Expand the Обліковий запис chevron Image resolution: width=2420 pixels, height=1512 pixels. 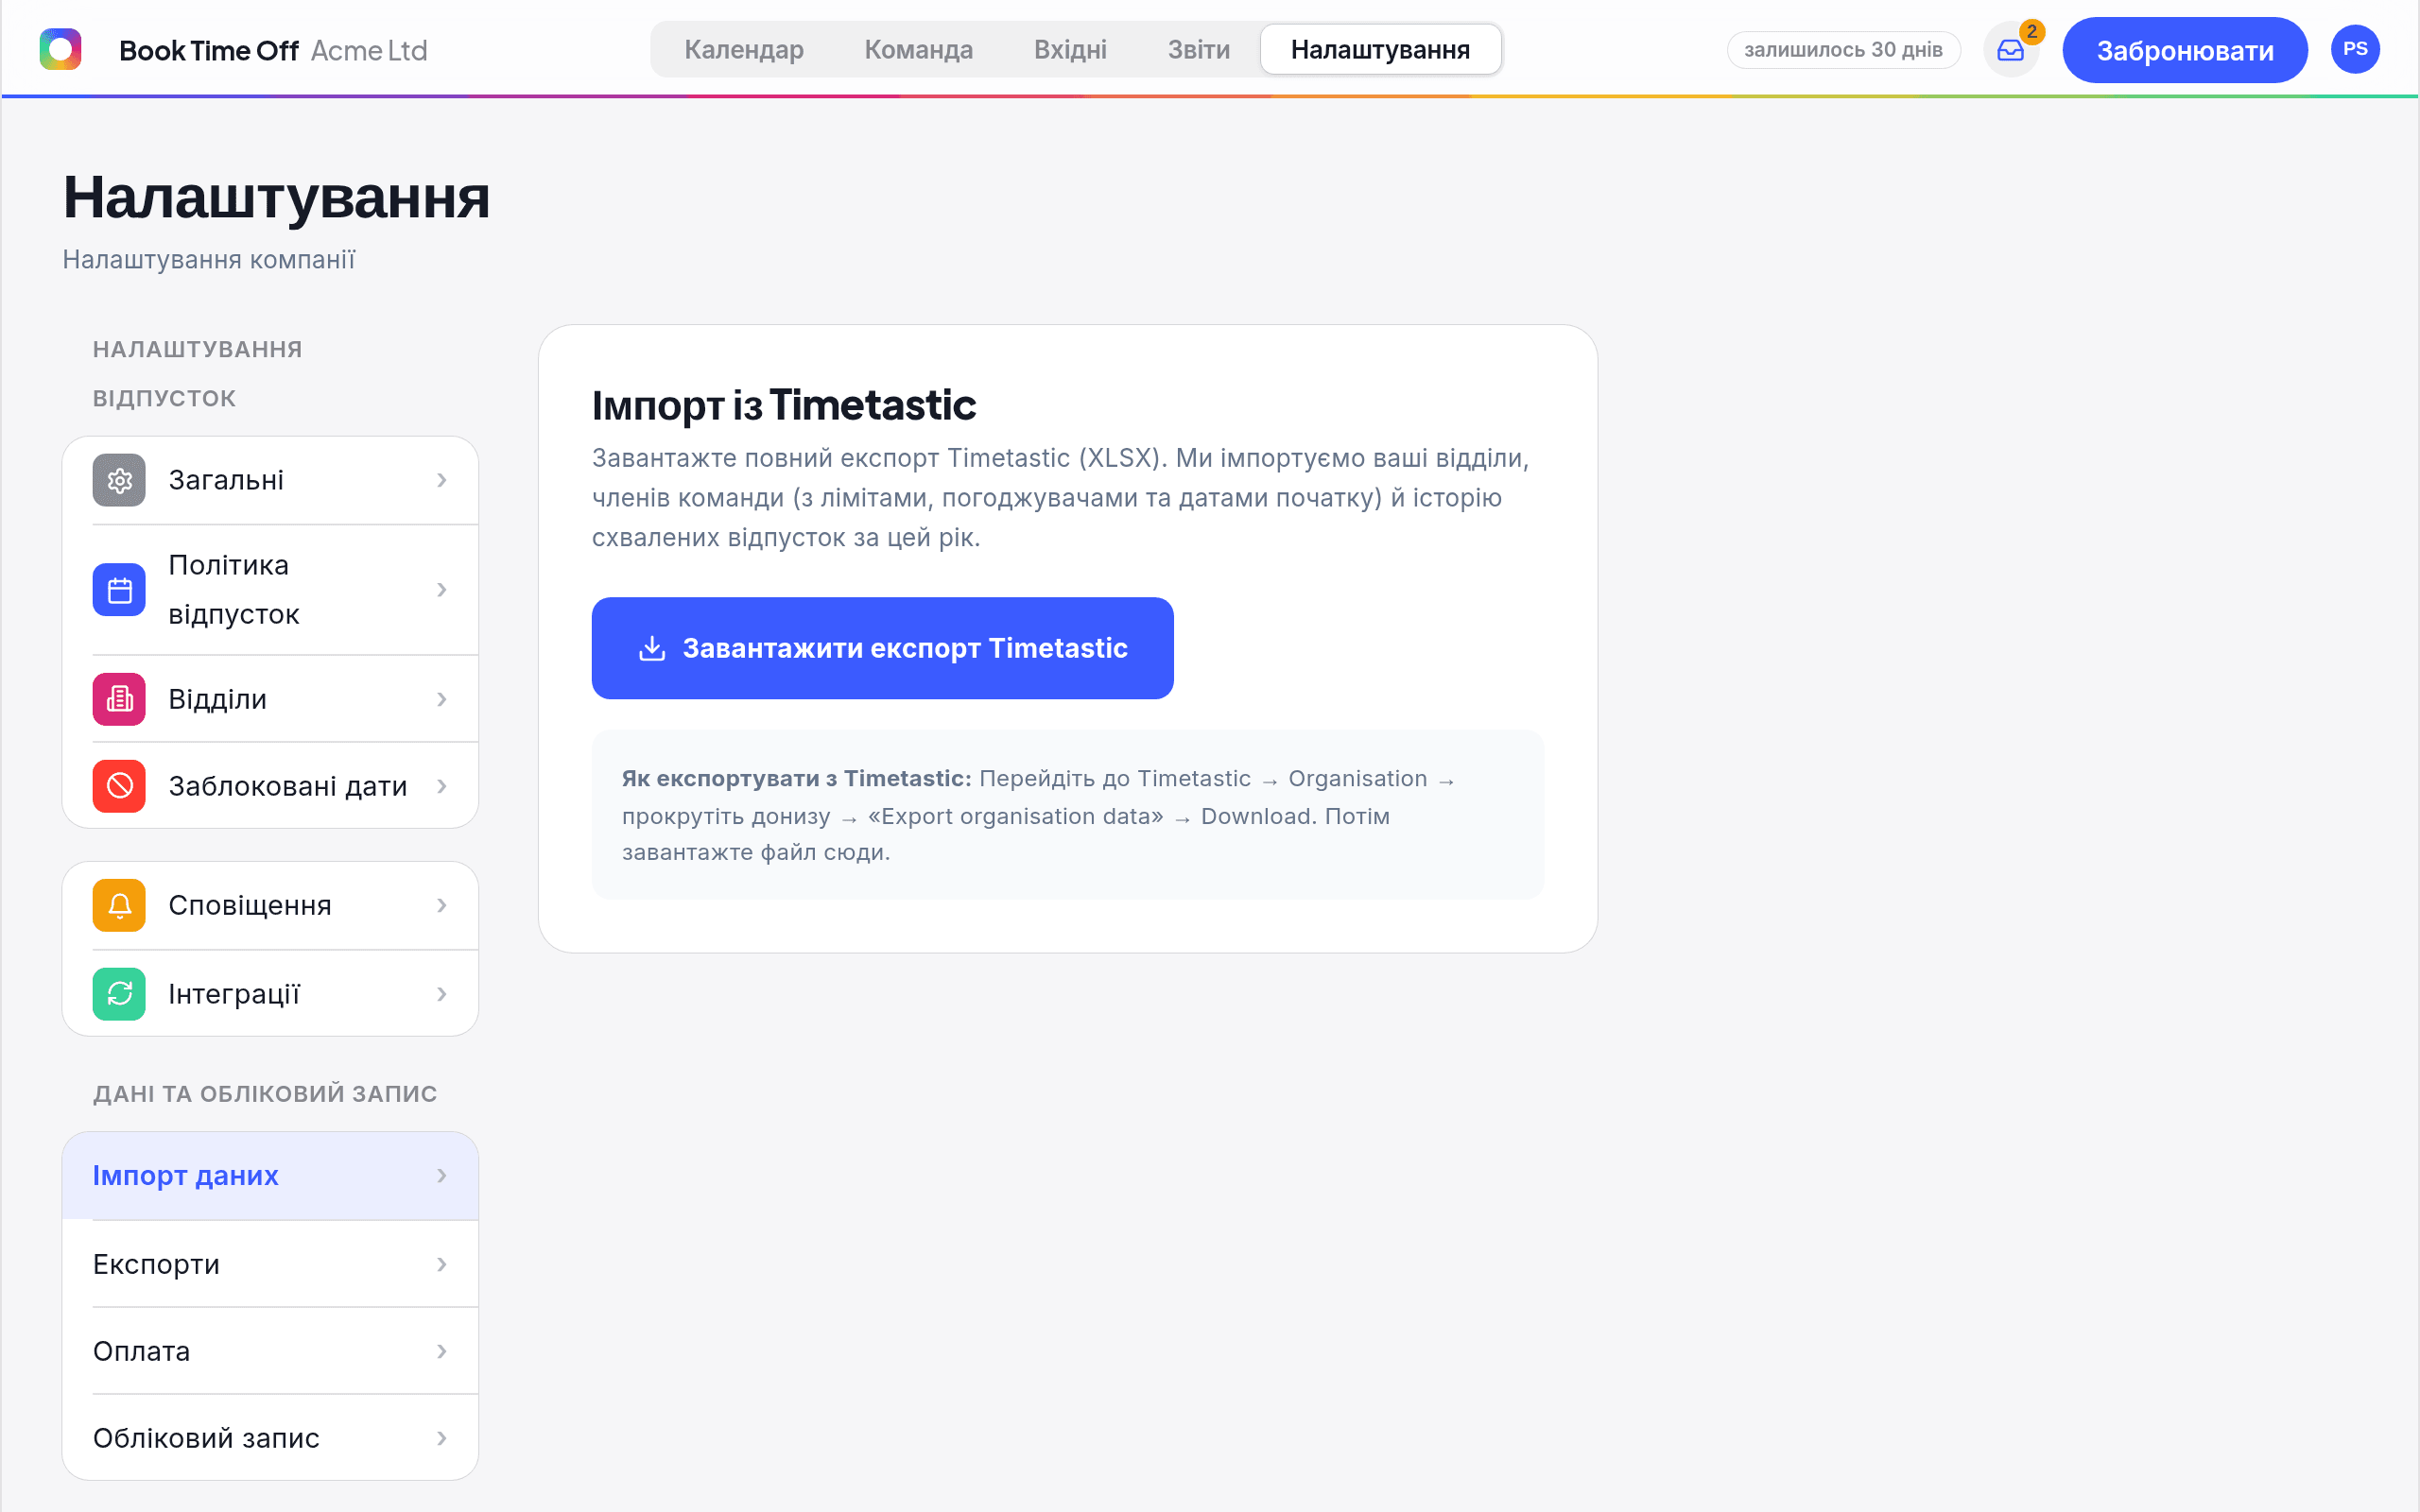[442, 1438]
